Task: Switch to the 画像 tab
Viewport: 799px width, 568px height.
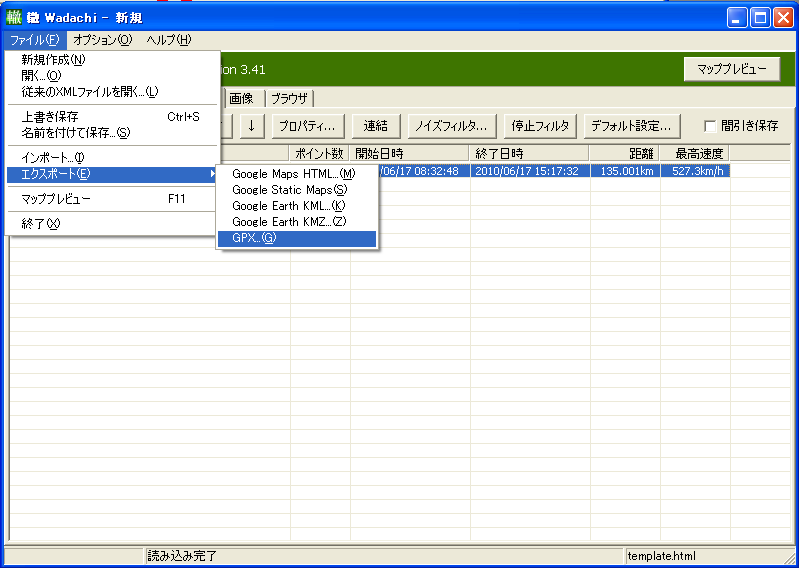Action: (x=245, y=98)
